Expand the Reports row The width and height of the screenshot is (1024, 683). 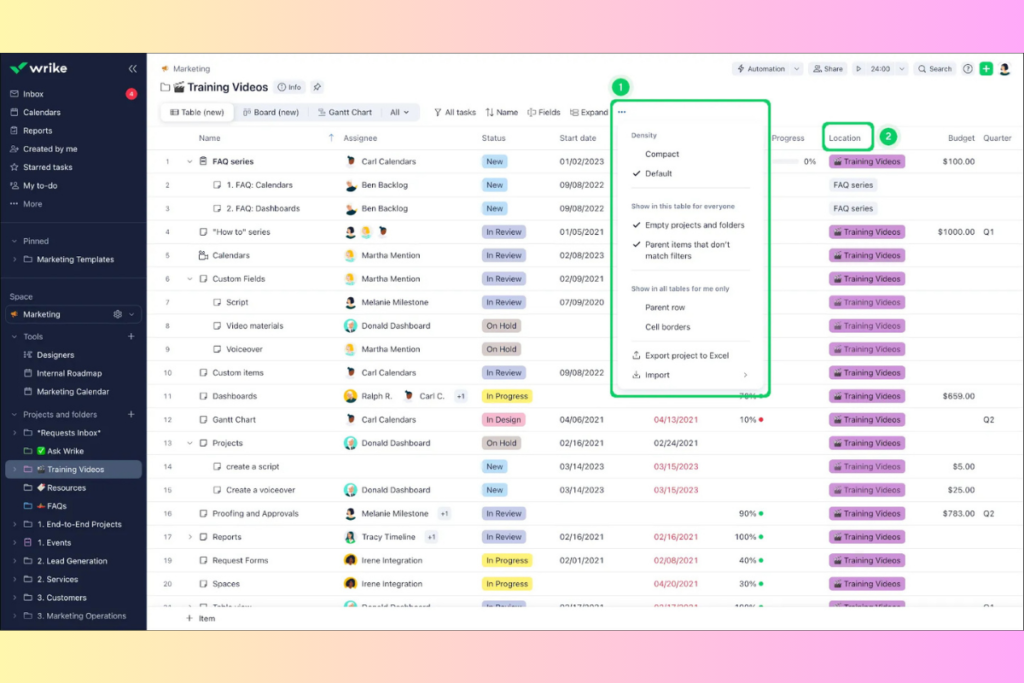[189, 537]
